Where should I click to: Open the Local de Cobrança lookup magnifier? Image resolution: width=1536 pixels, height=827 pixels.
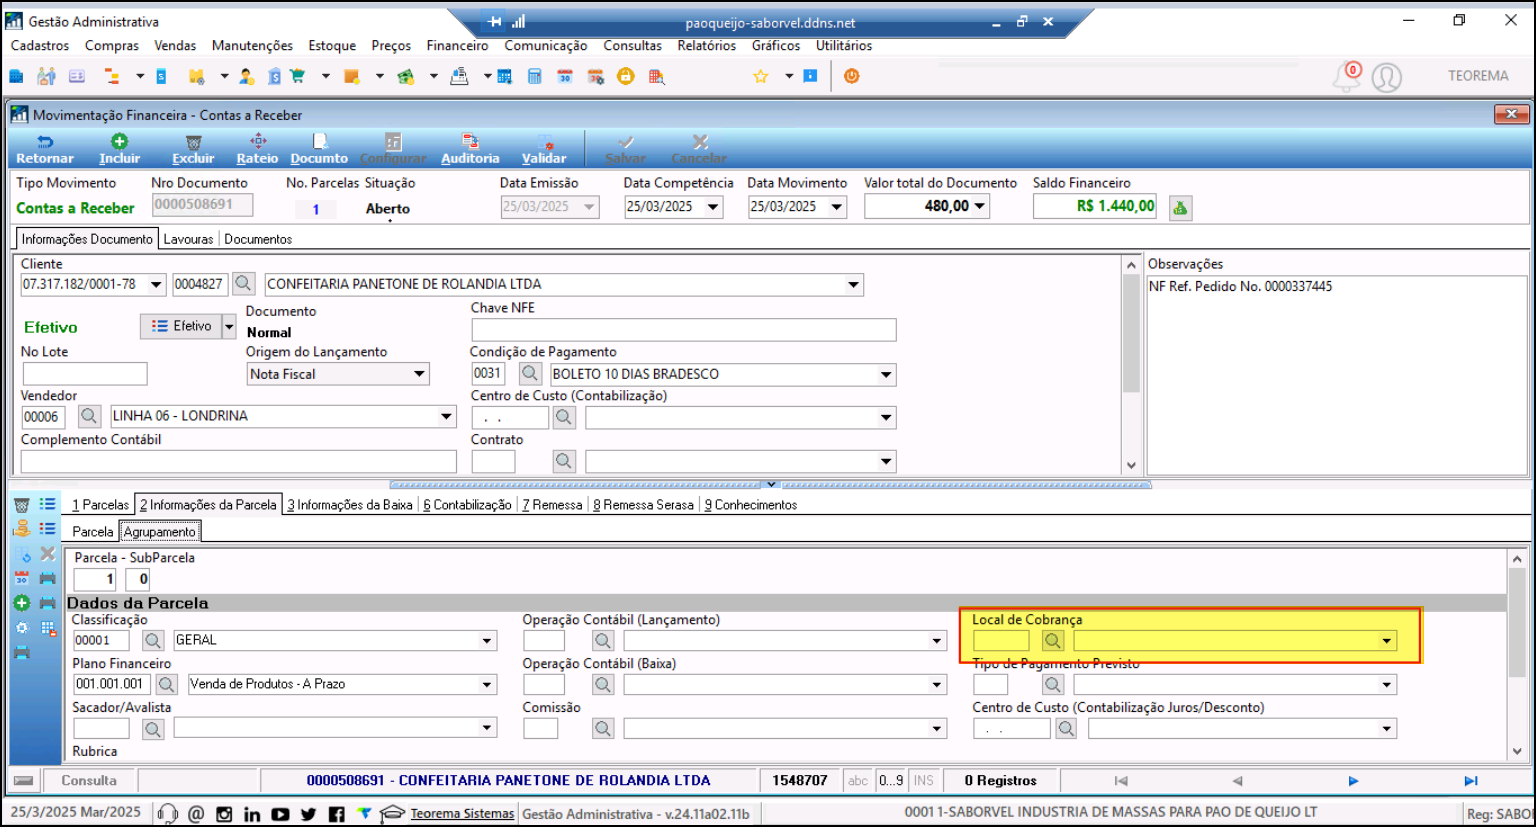pyautogui.click(x=1052, y=641)
